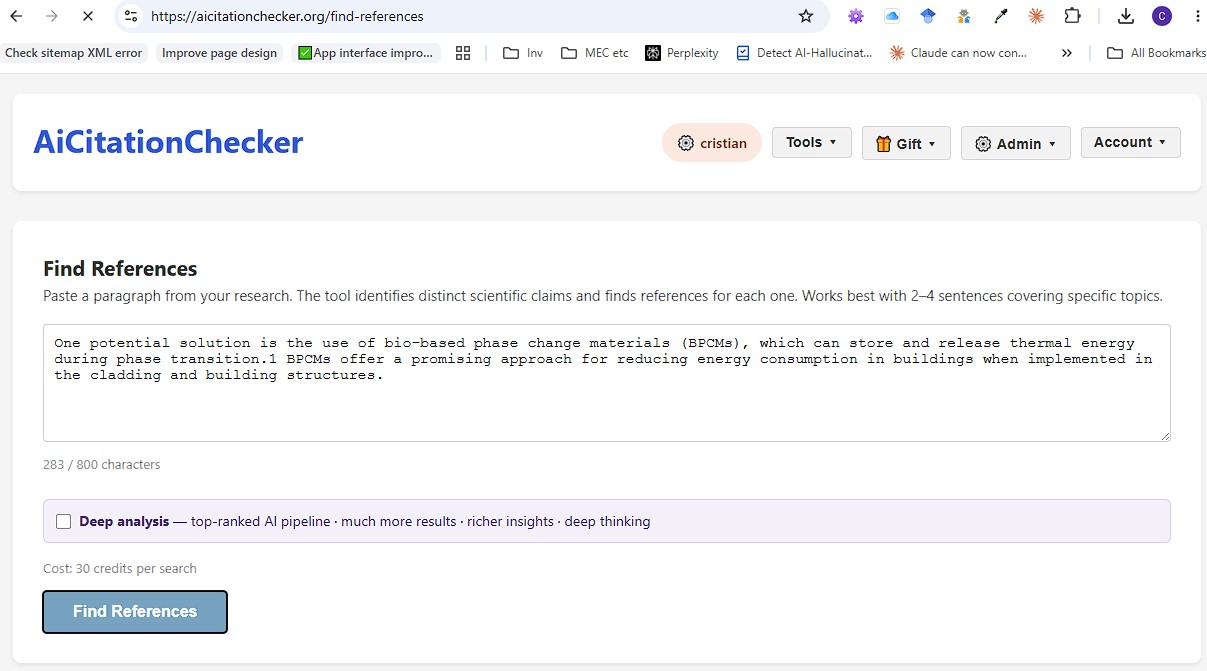Open Improve page design bookmark
The height and width of the screenshot is (671, 1207).
click(219, 53)
